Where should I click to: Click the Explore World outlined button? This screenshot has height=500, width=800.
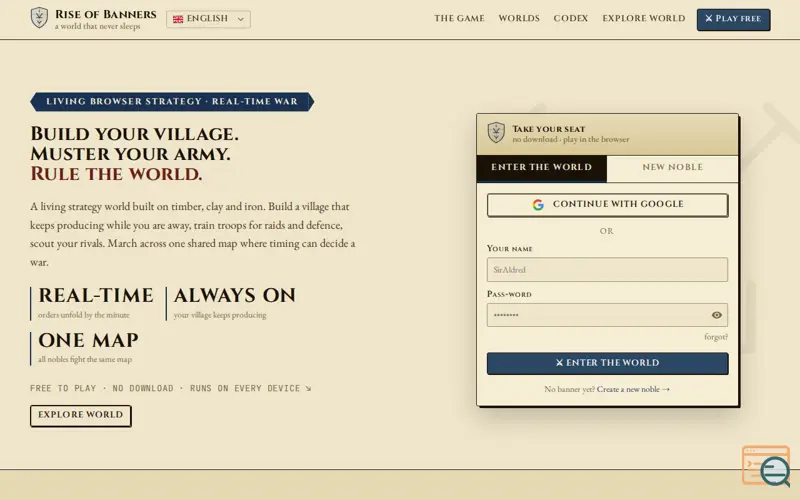click(x=81, y=415)
